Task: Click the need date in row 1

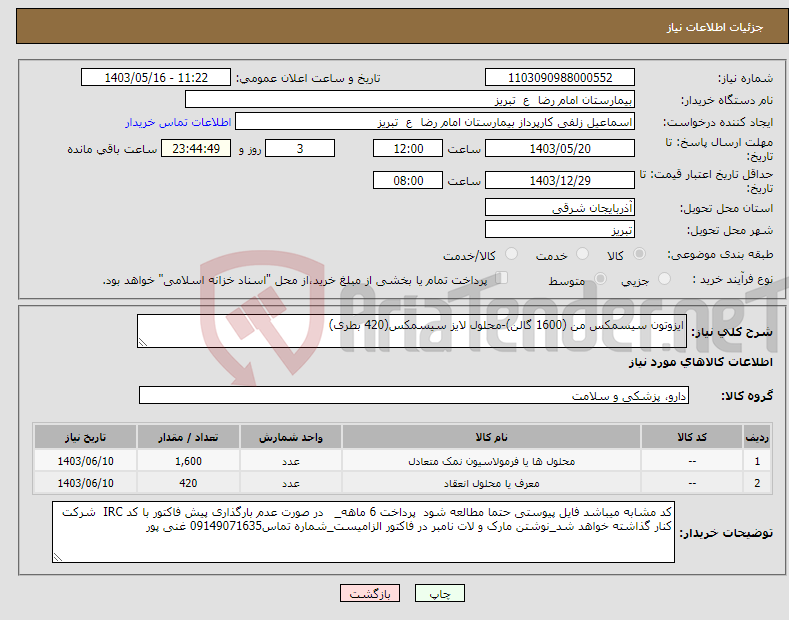Action: click(x=86, y=461)
